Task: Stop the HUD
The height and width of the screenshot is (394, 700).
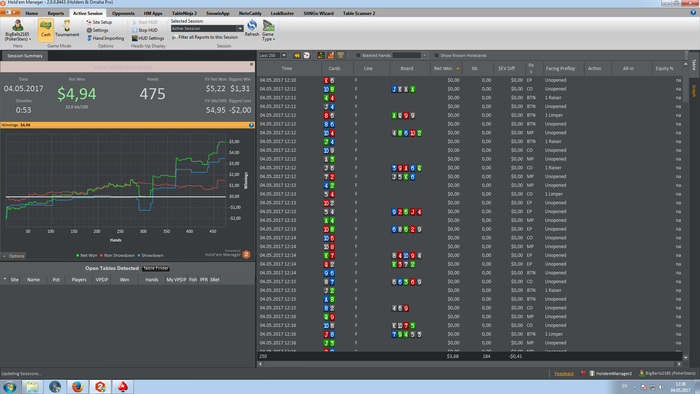Action: [x=145, y=30]
